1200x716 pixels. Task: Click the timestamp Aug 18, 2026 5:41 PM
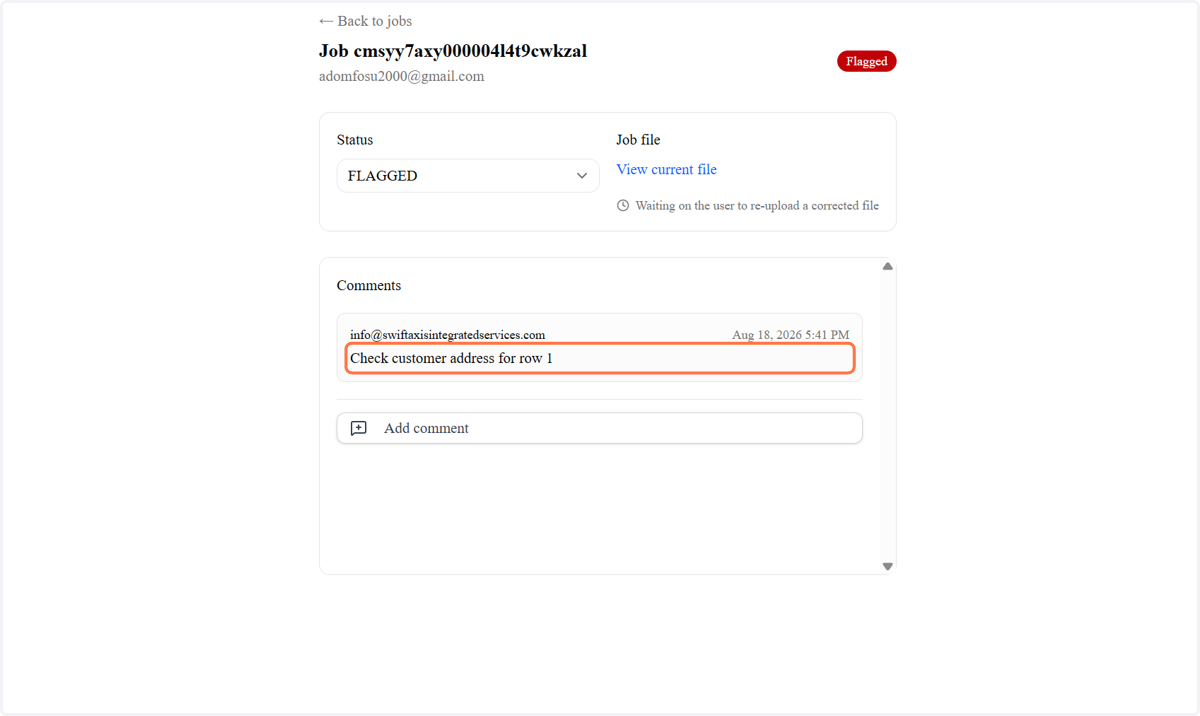point(790,335)
